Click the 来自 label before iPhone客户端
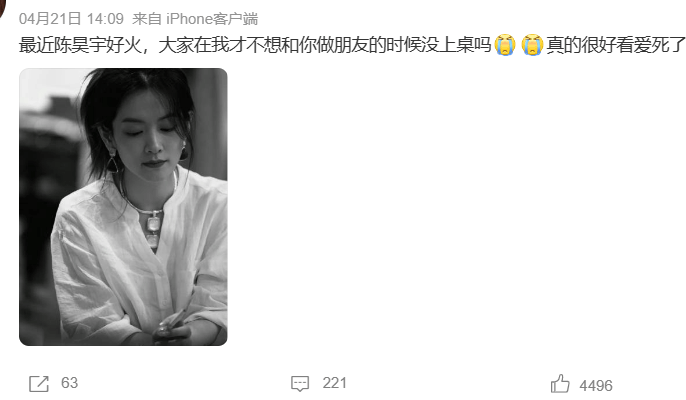 click(147, 19)
